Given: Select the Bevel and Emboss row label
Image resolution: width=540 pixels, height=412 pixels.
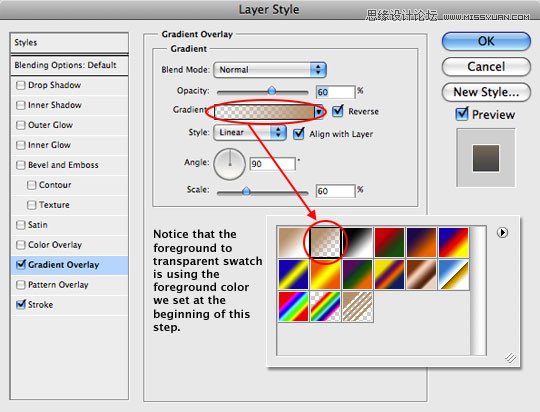Looking at the screenshot, I should point(63,165).
